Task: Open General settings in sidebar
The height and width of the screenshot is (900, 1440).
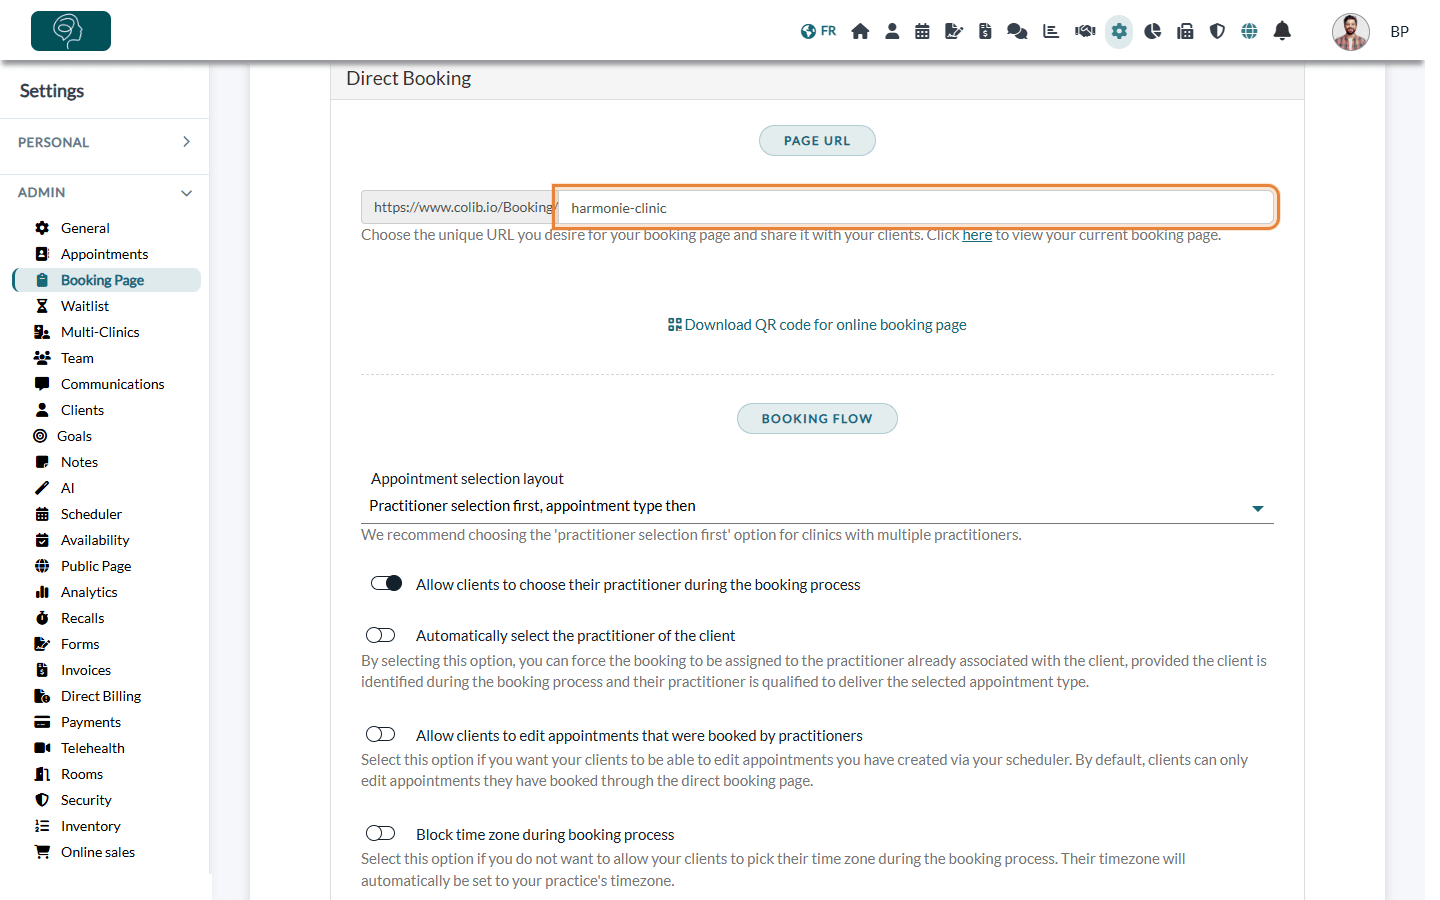Action: pos(85,228)
